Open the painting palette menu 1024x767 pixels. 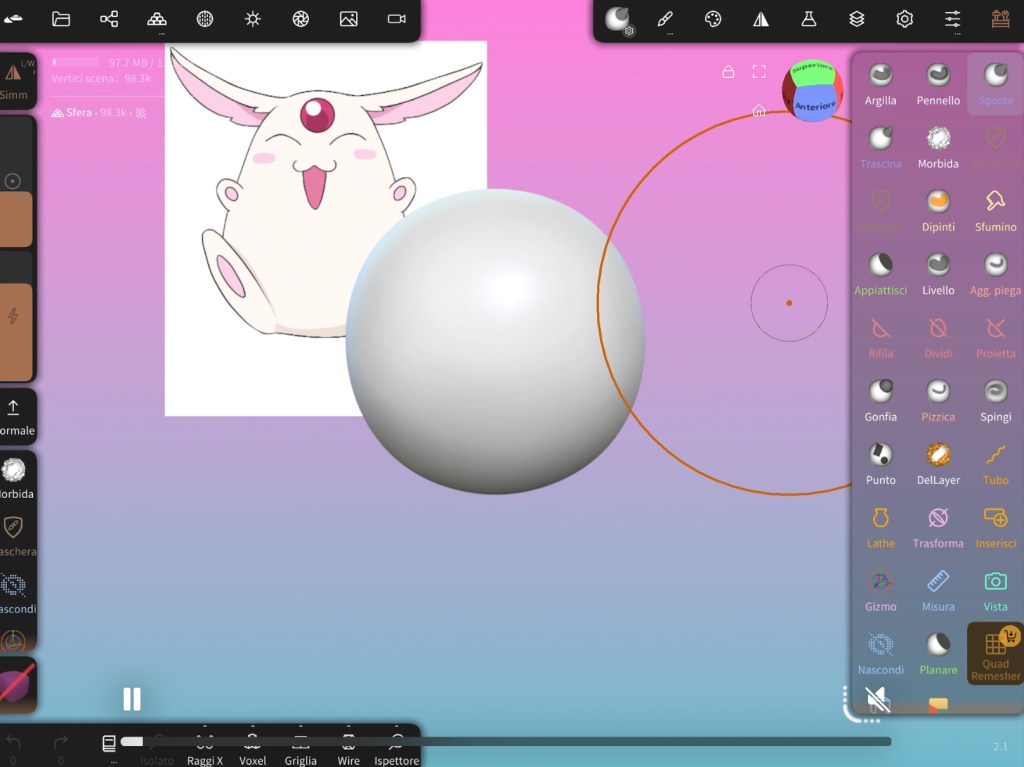coord(713,19)
